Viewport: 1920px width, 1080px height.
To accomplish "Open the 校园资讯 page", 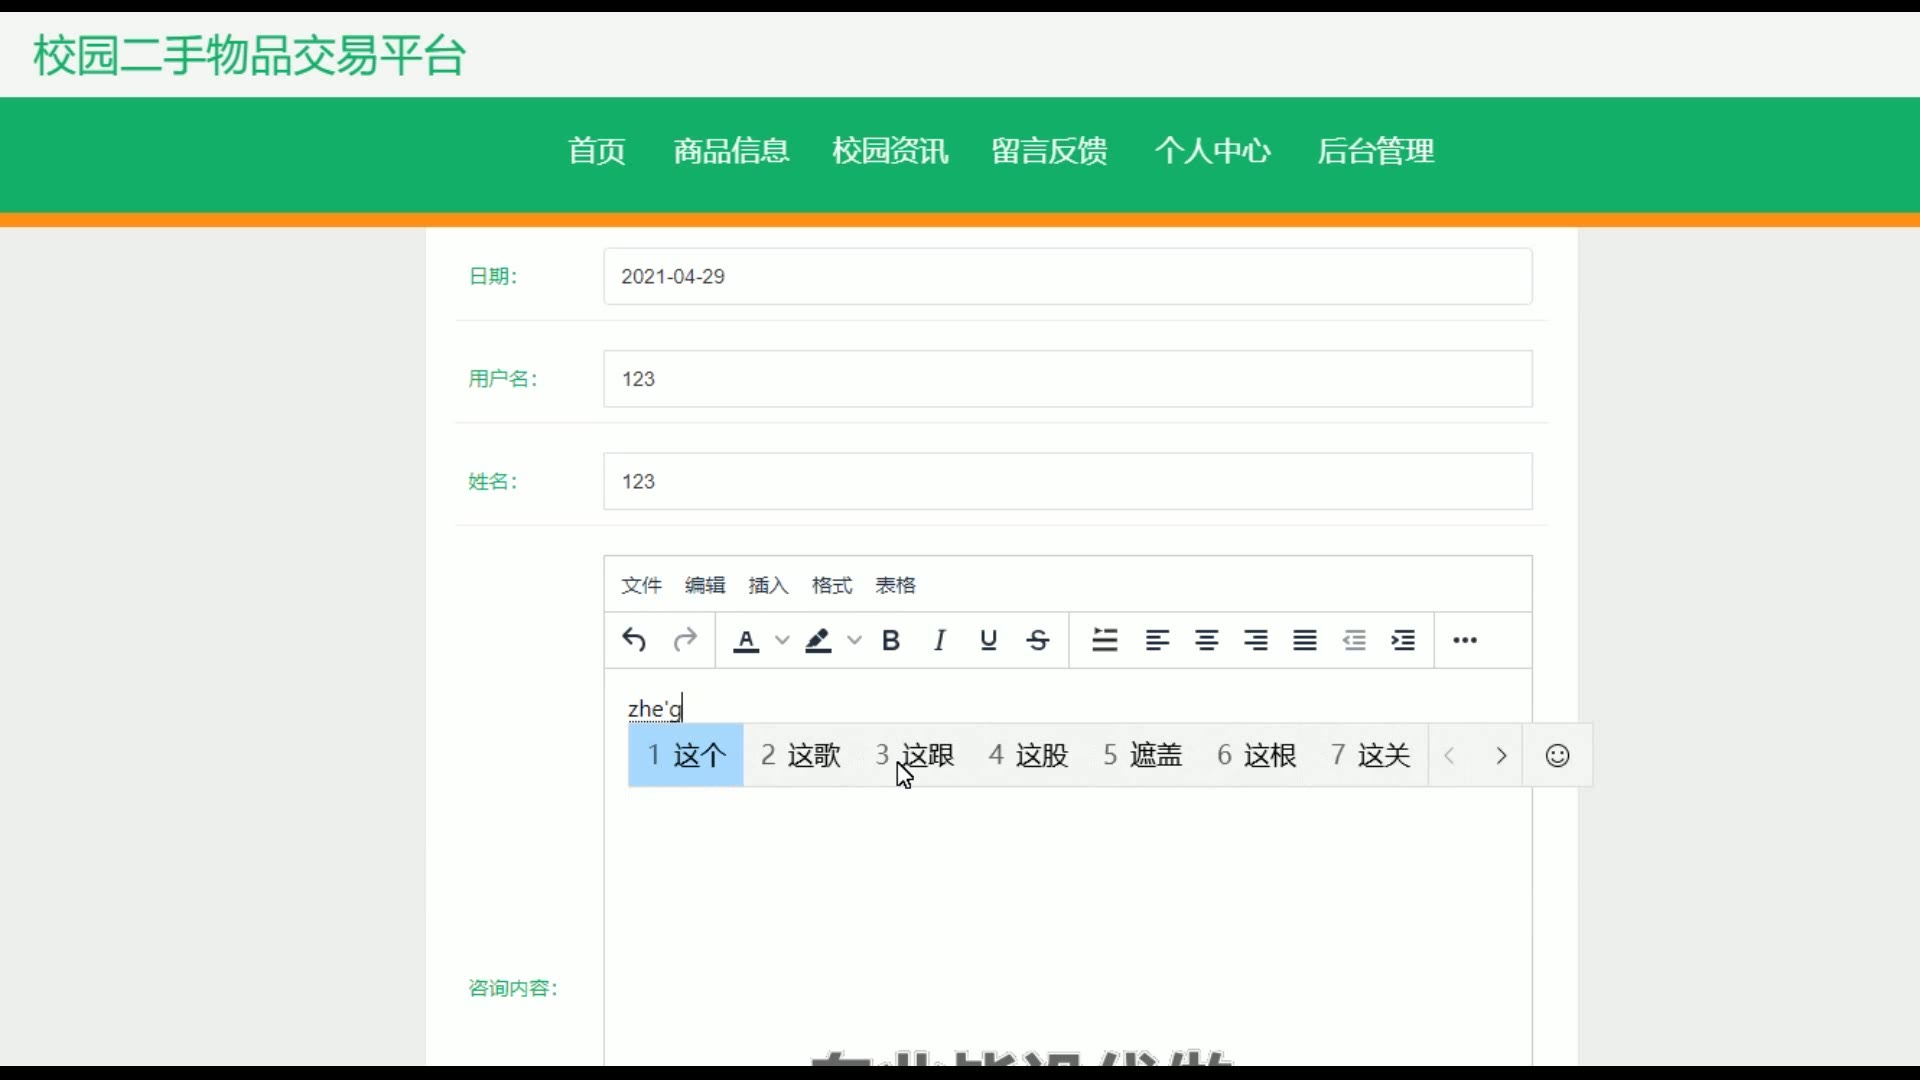I will [x=891, y=151].
